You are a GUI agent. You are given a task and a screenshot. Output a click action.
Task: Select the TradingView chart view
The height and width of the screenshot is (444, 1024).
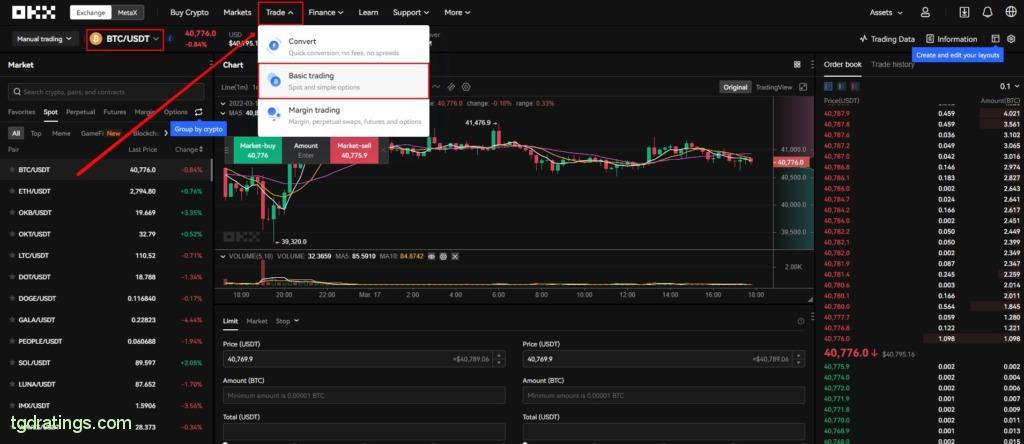click(x=773, y=87)
